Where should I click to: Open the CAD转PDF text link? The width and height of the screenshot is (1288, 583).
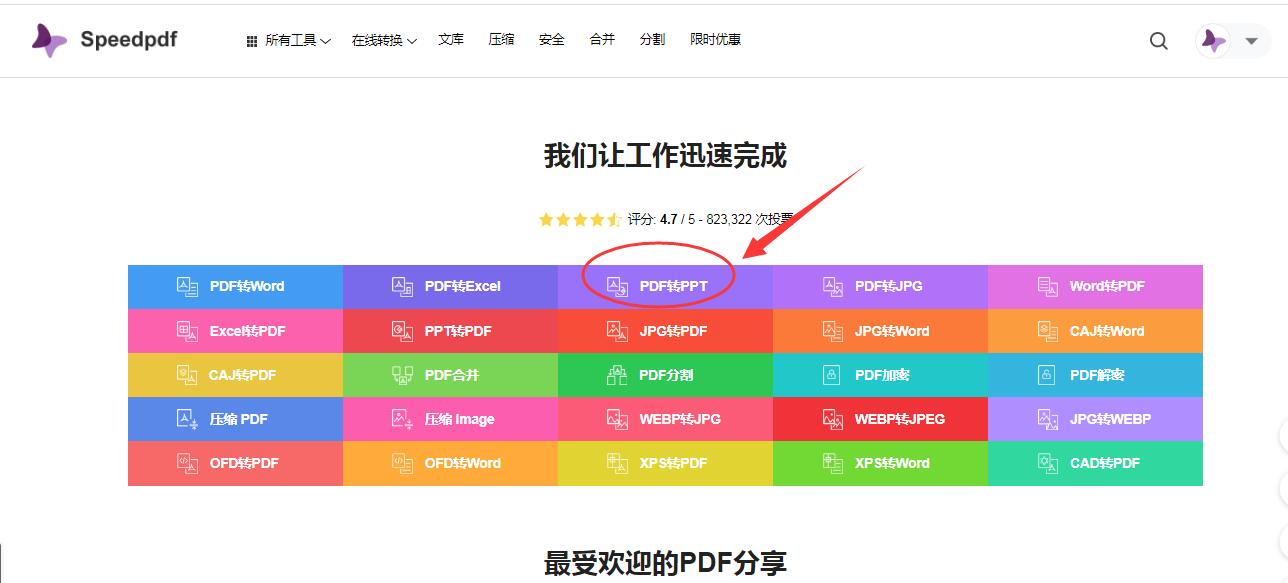pyautogui.click(x=1104, y=463)
